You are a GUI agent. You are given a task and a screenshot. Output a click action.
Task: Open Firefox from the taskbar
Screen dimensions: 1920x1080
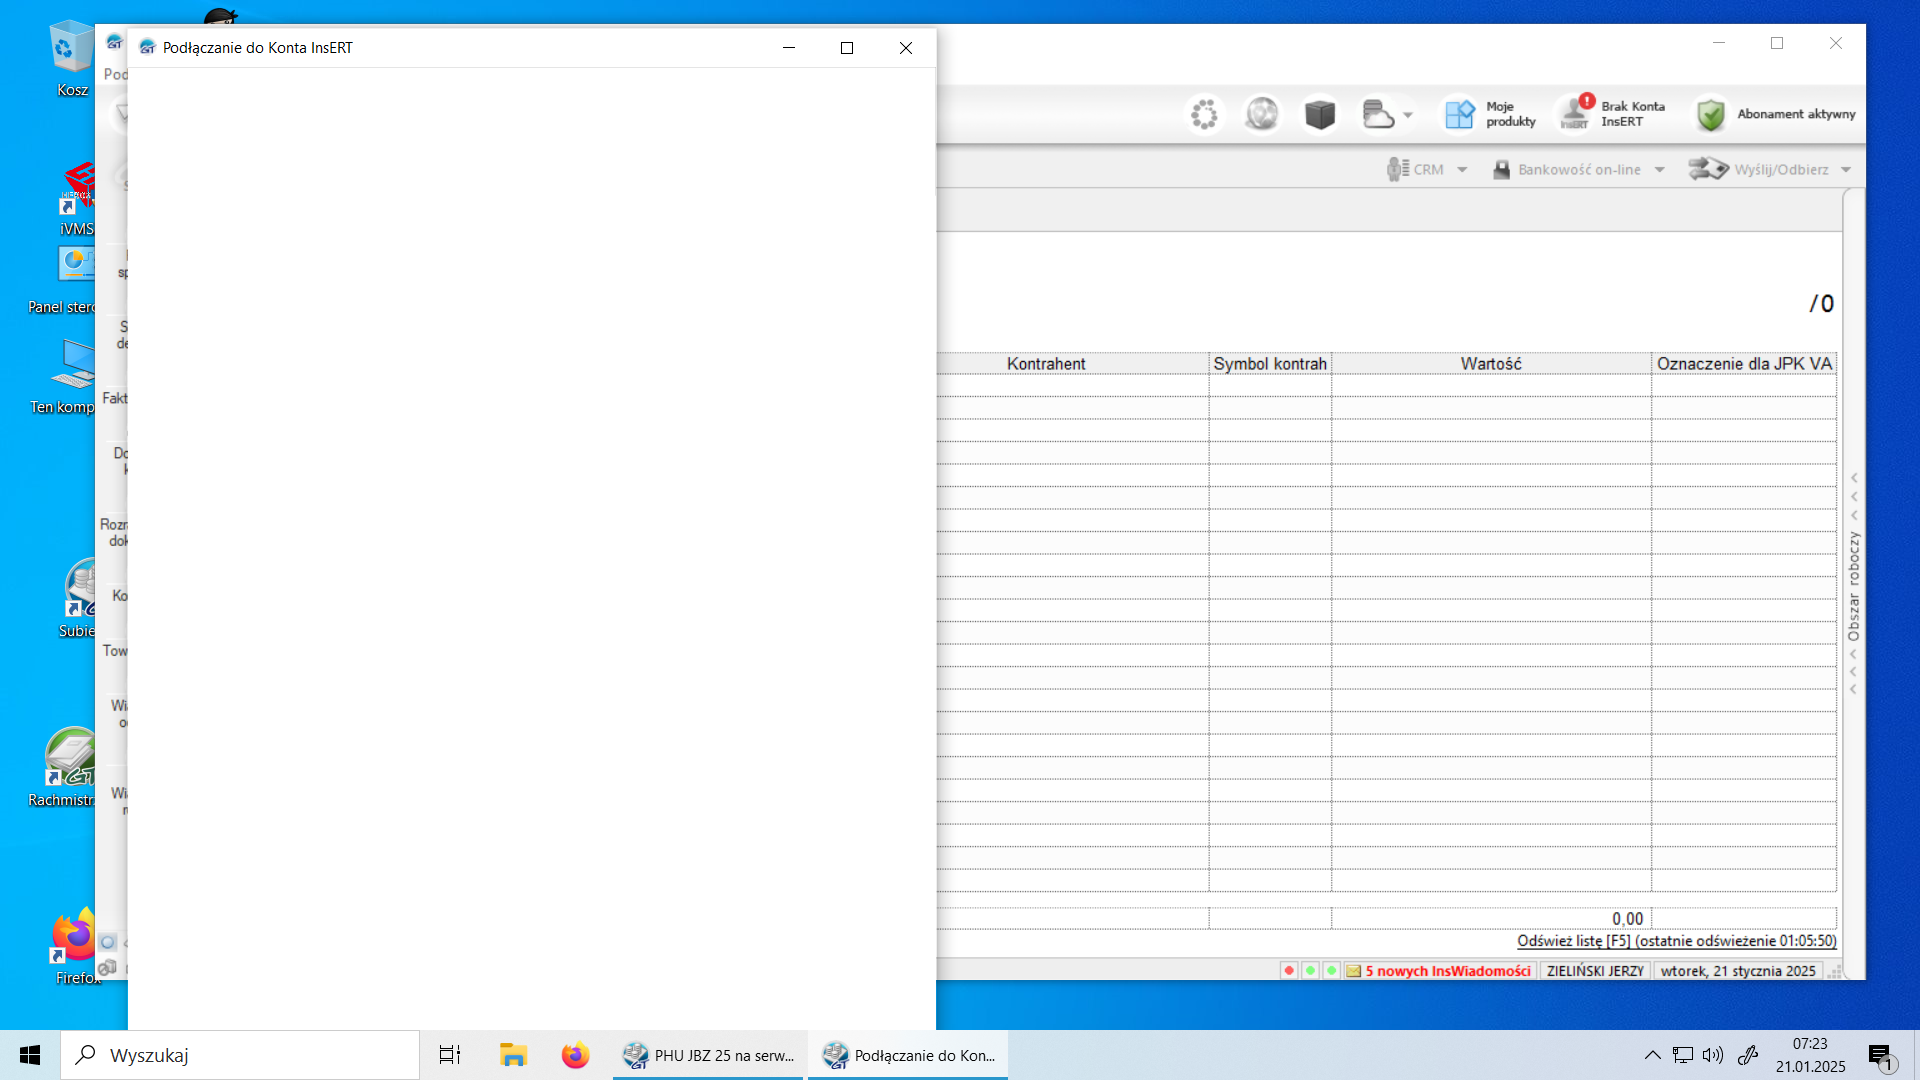[575, 1055]
